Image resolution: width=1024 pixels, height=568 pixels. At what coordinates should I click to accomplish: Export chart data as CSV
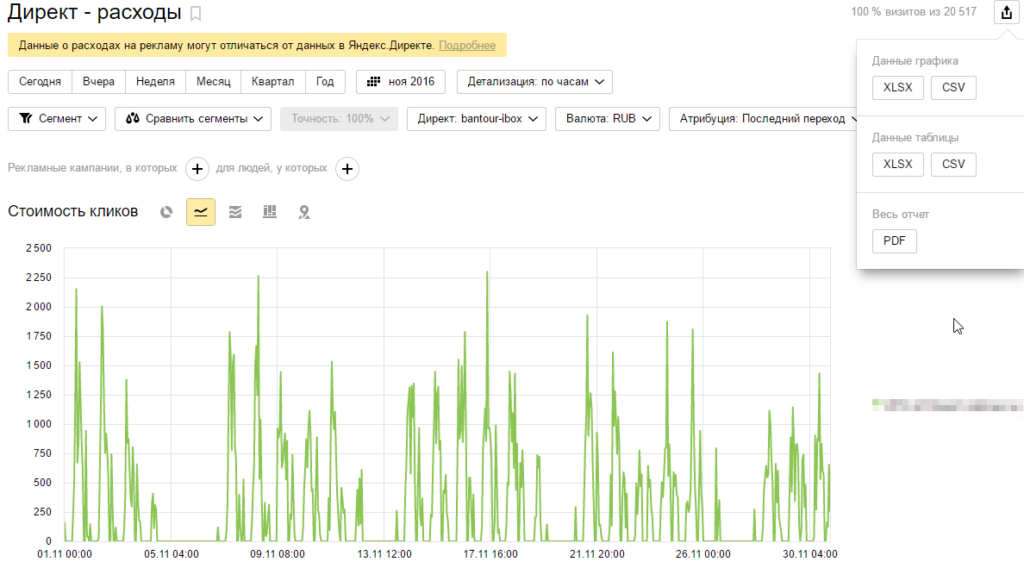tap(953, 87)
